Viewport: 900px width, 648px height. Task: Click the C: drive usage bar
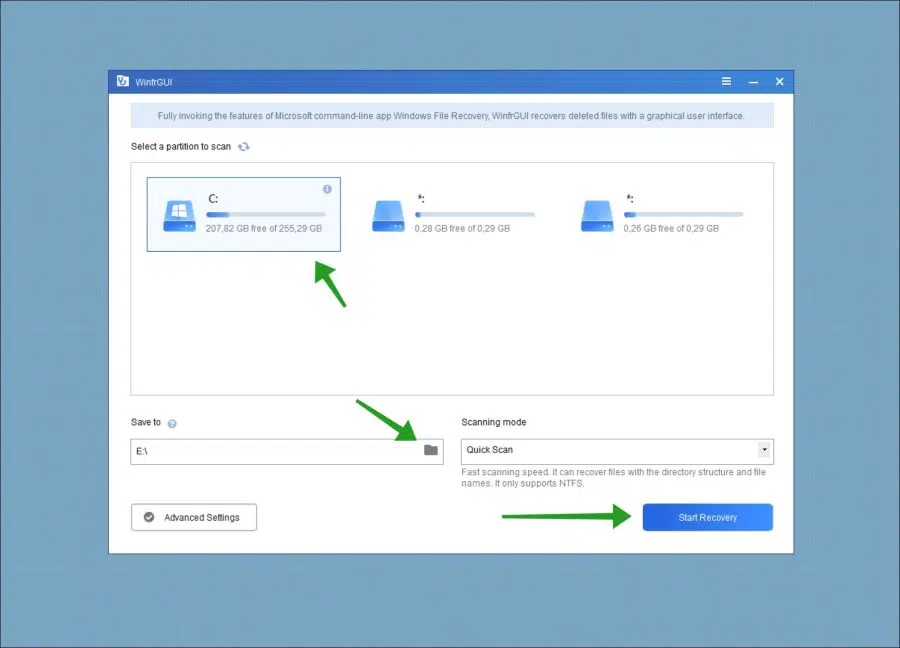[x=266, y=215]
